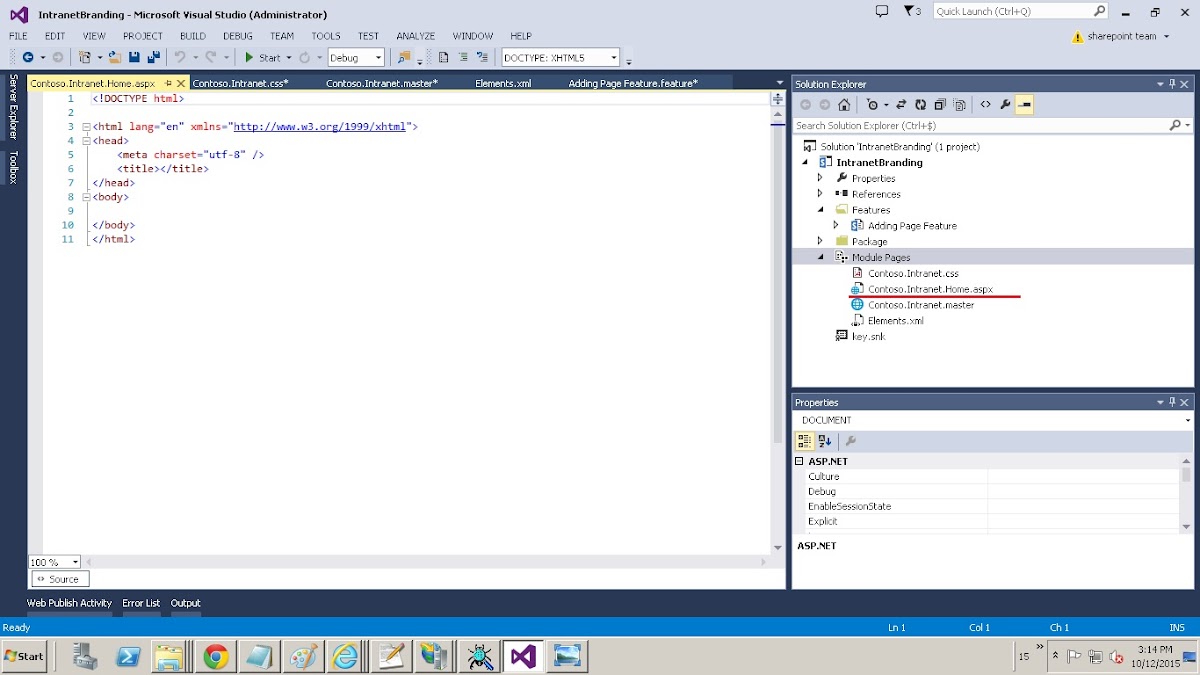Click the Refresh icon in Solution Explorer
This screenshot has width=1200, height=675.
920,105
